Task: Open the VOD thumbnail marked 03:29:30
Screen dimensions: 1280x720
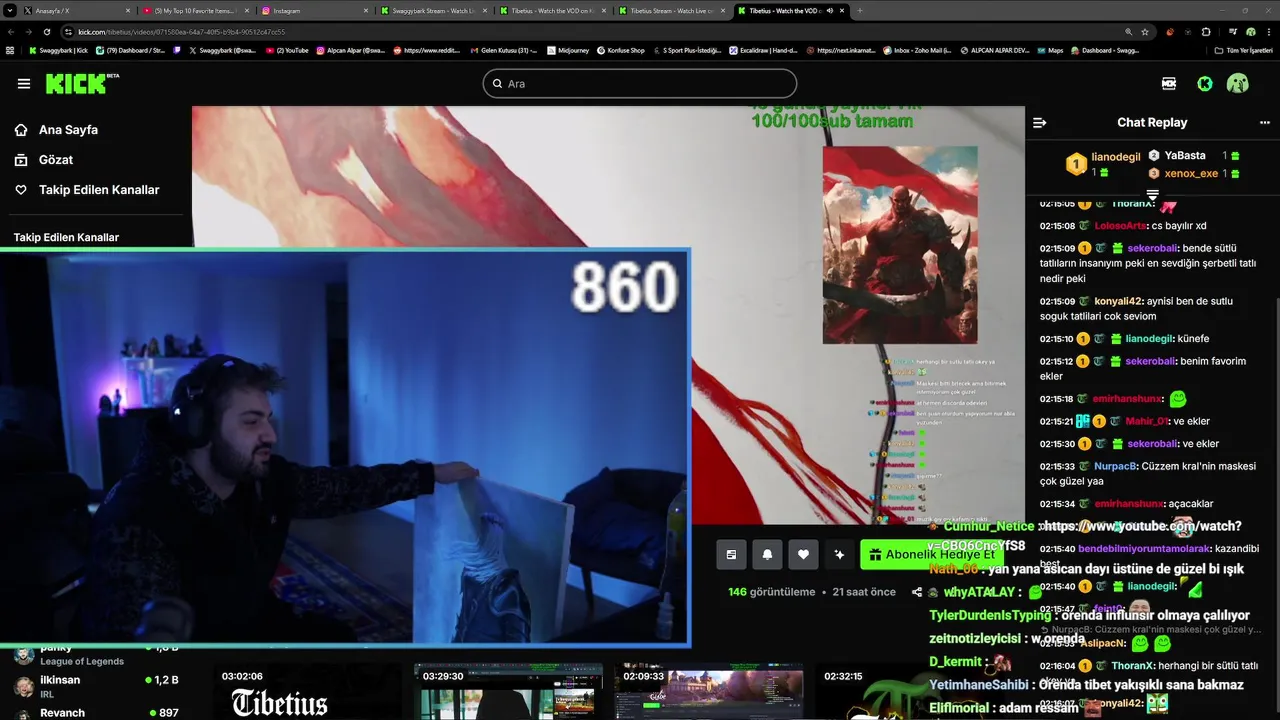Action: [508, 690]
